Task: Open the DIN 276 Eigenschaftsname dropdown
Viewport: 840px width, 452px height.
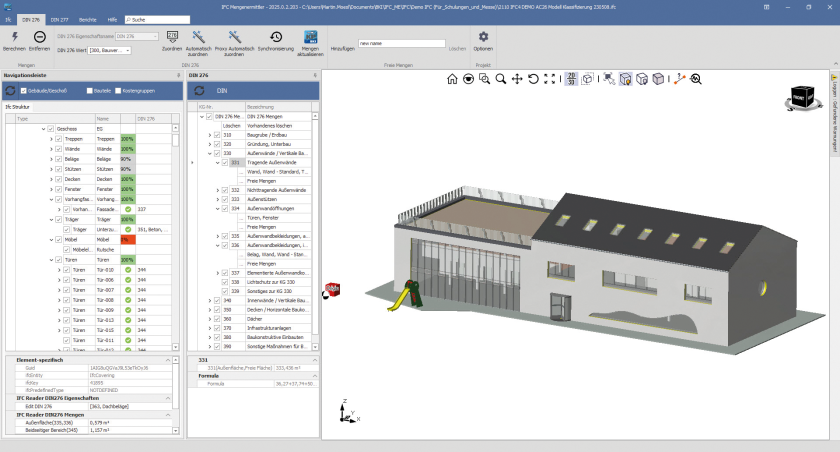Action: pyautogui.click(x=155, y=36)
